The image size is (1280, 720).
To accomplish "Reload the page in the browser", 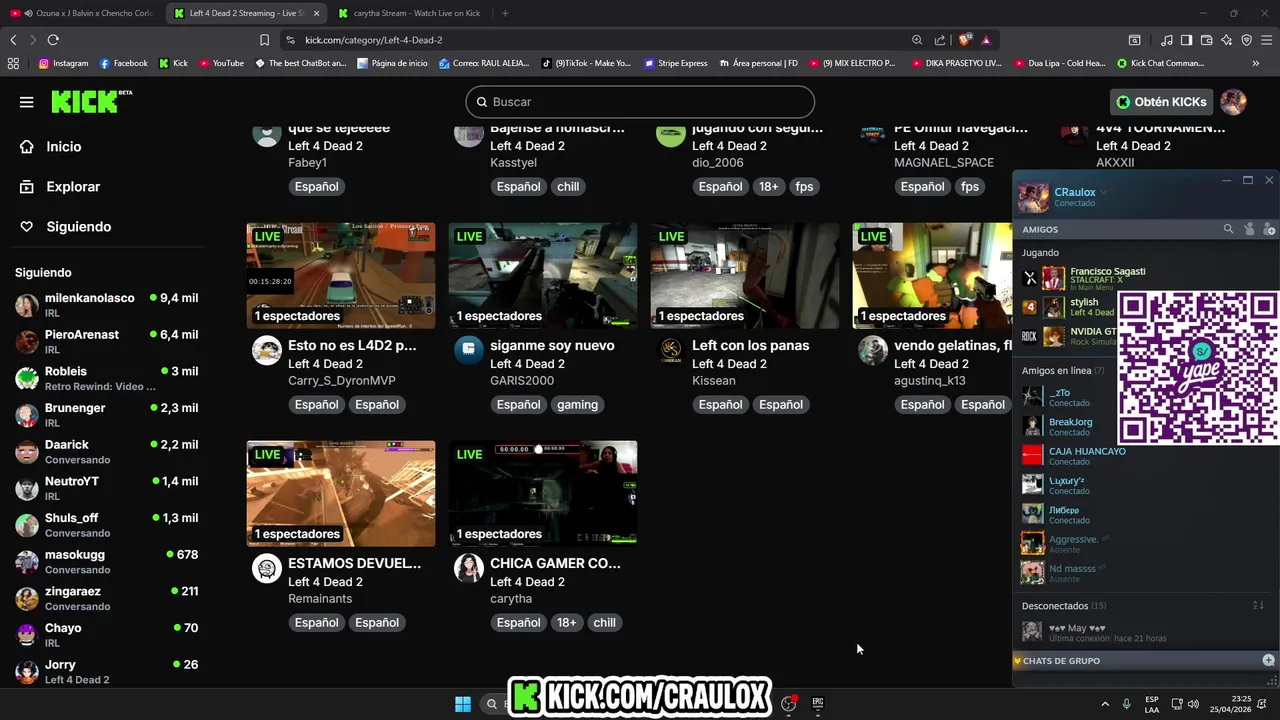I will point(53,40).
